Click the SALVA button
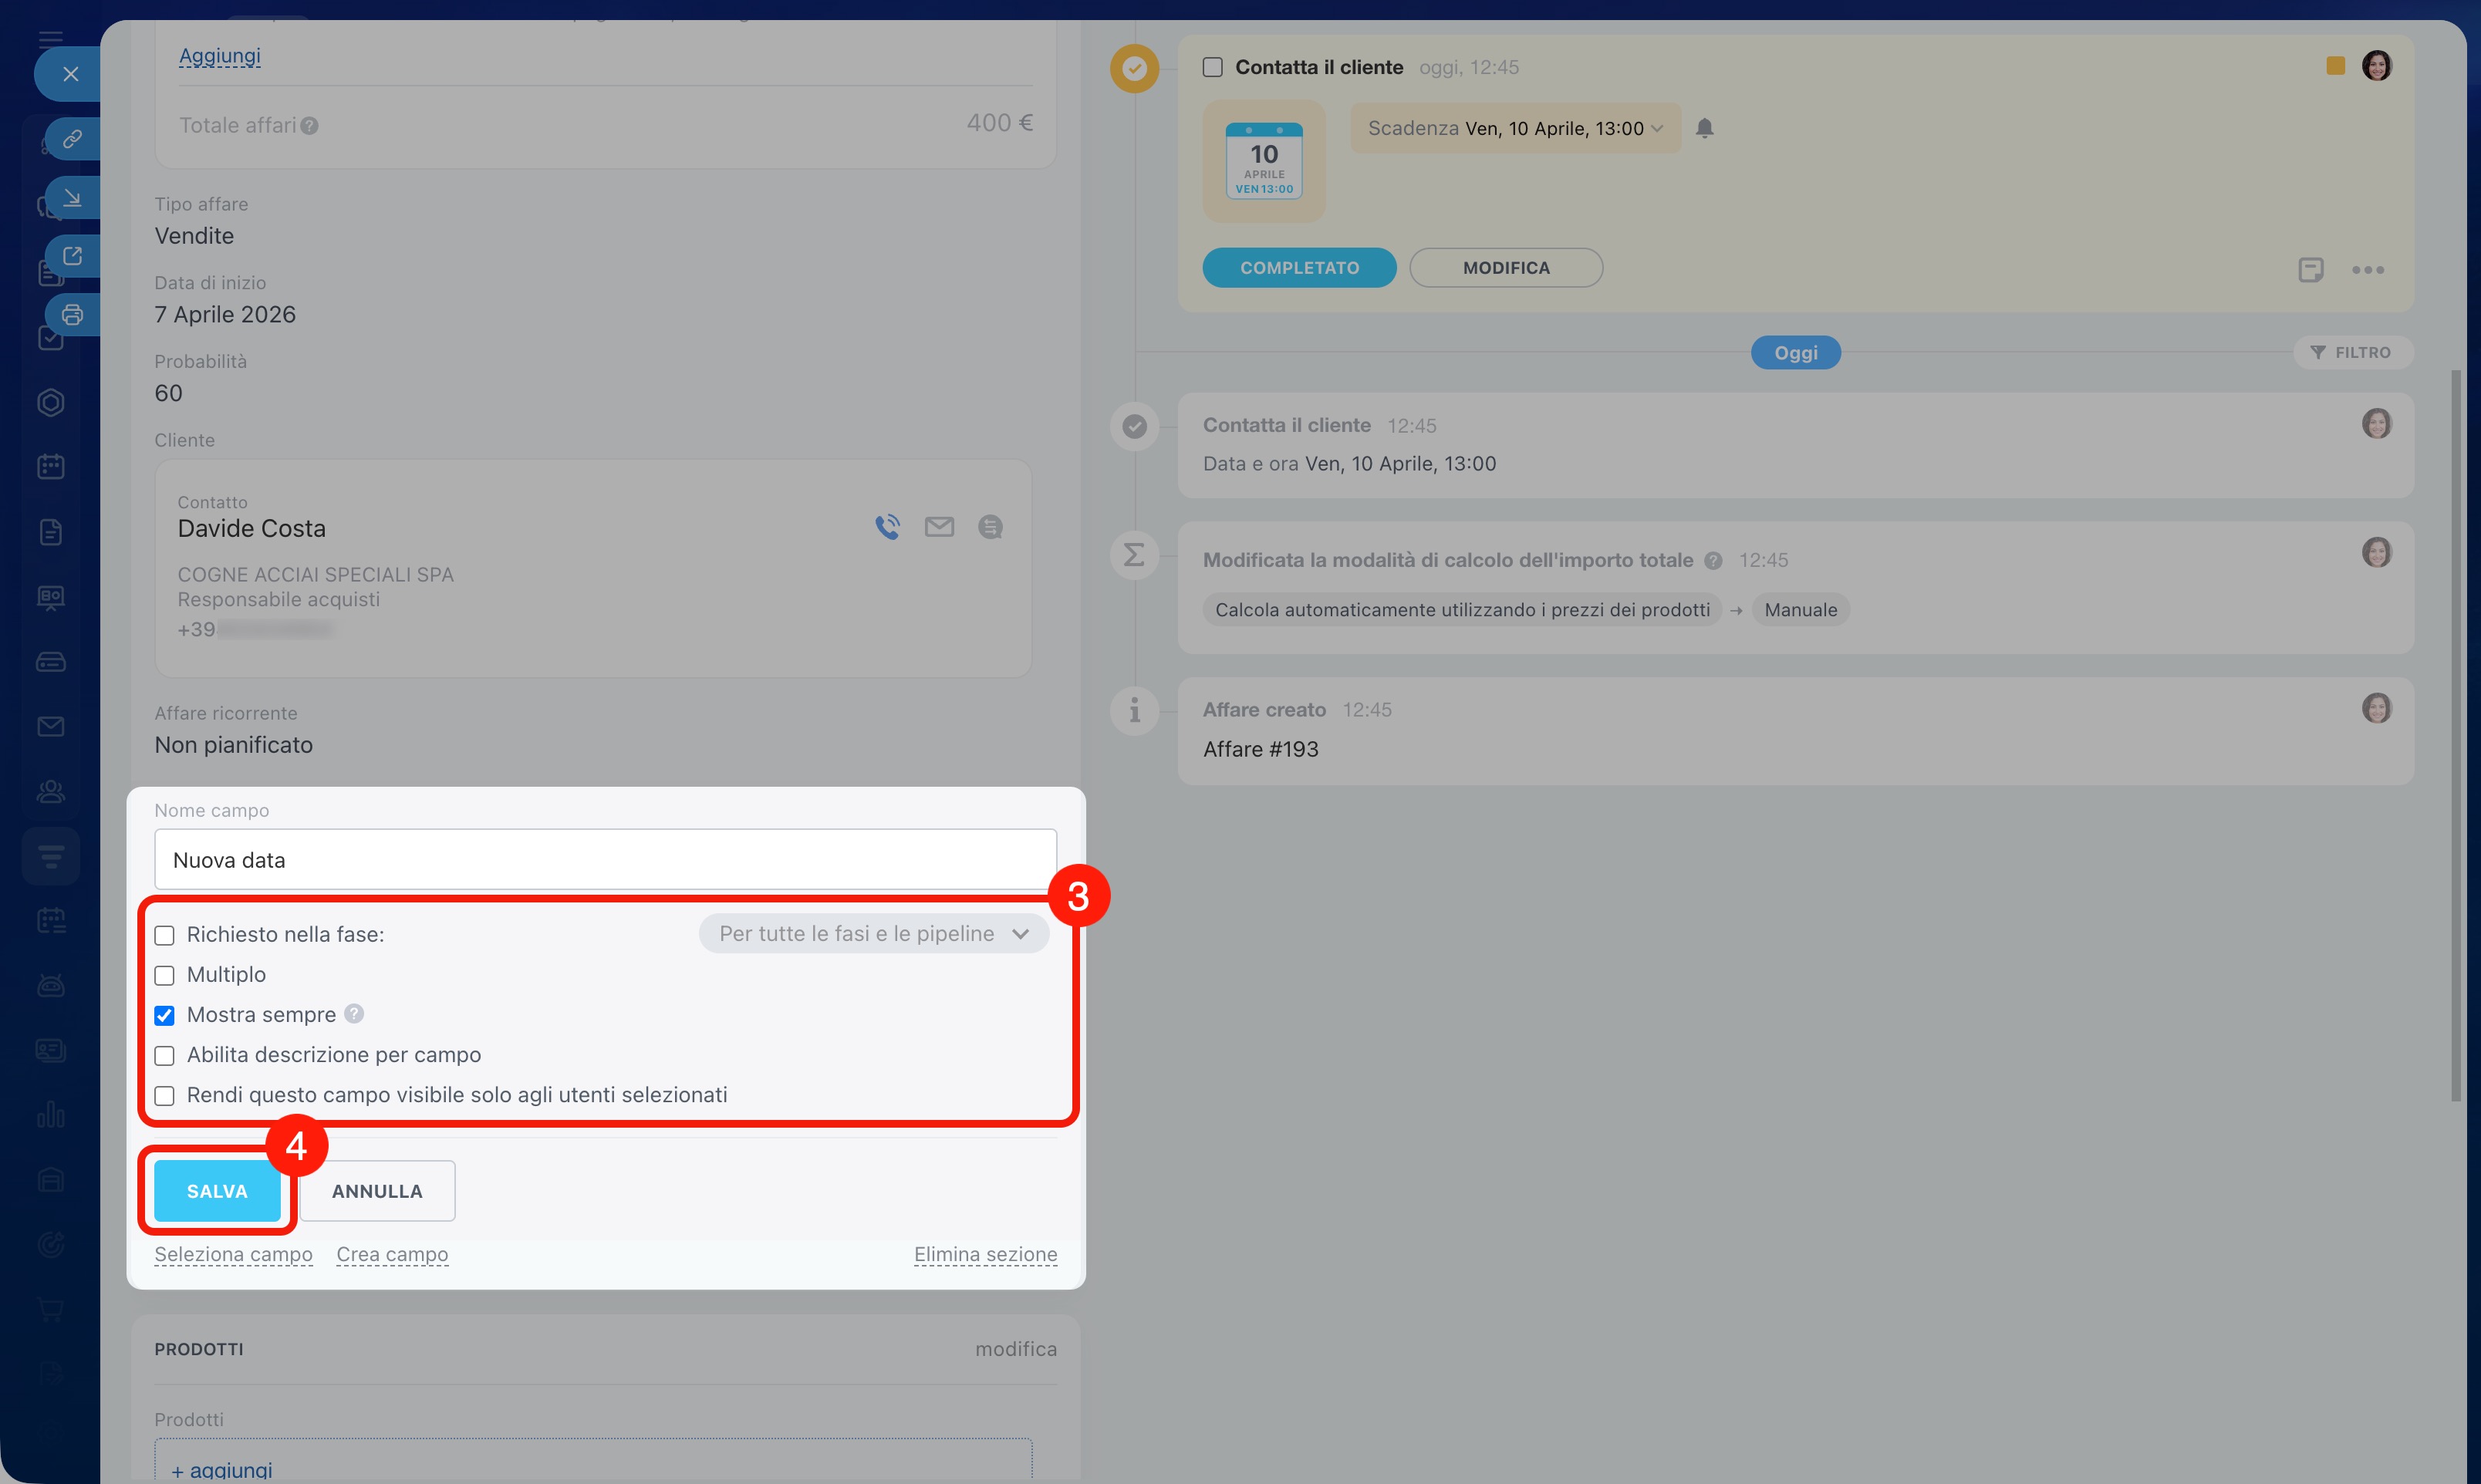Viewport: 2481px width, 1484px height. coord(217,1191)
